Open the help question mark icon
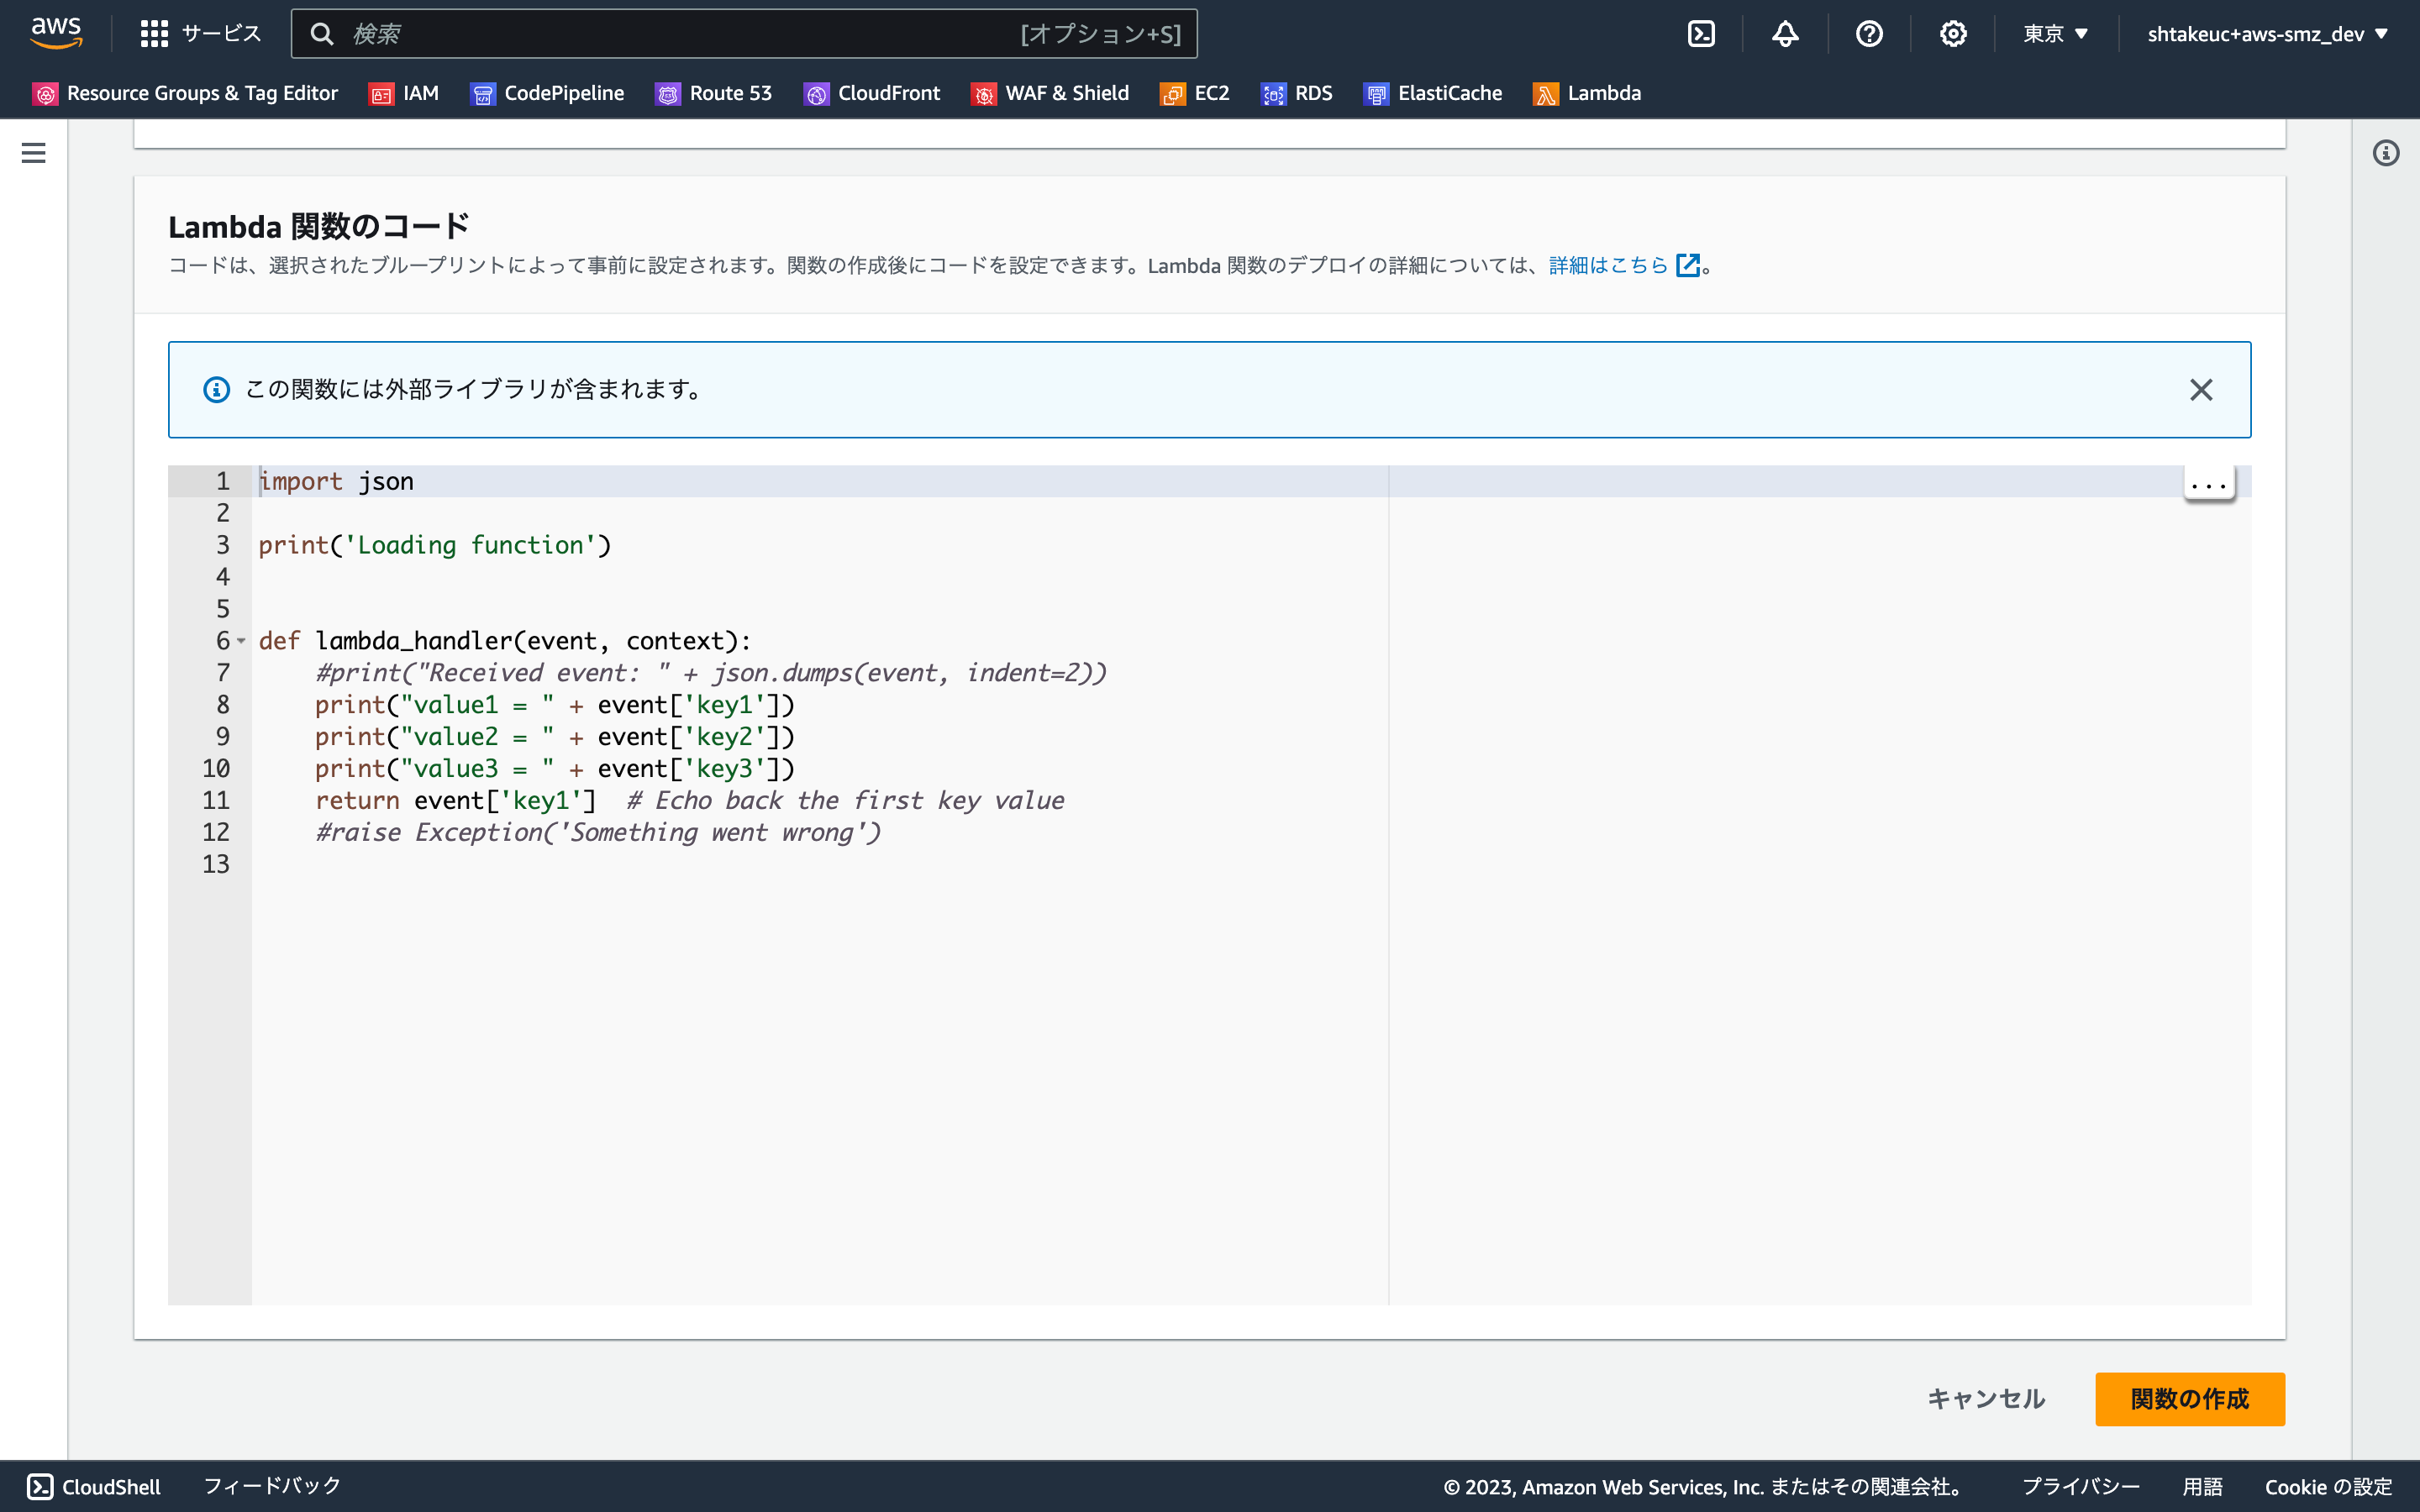This screenshot has width=2420, height=1512. (x=1869, y=34)
